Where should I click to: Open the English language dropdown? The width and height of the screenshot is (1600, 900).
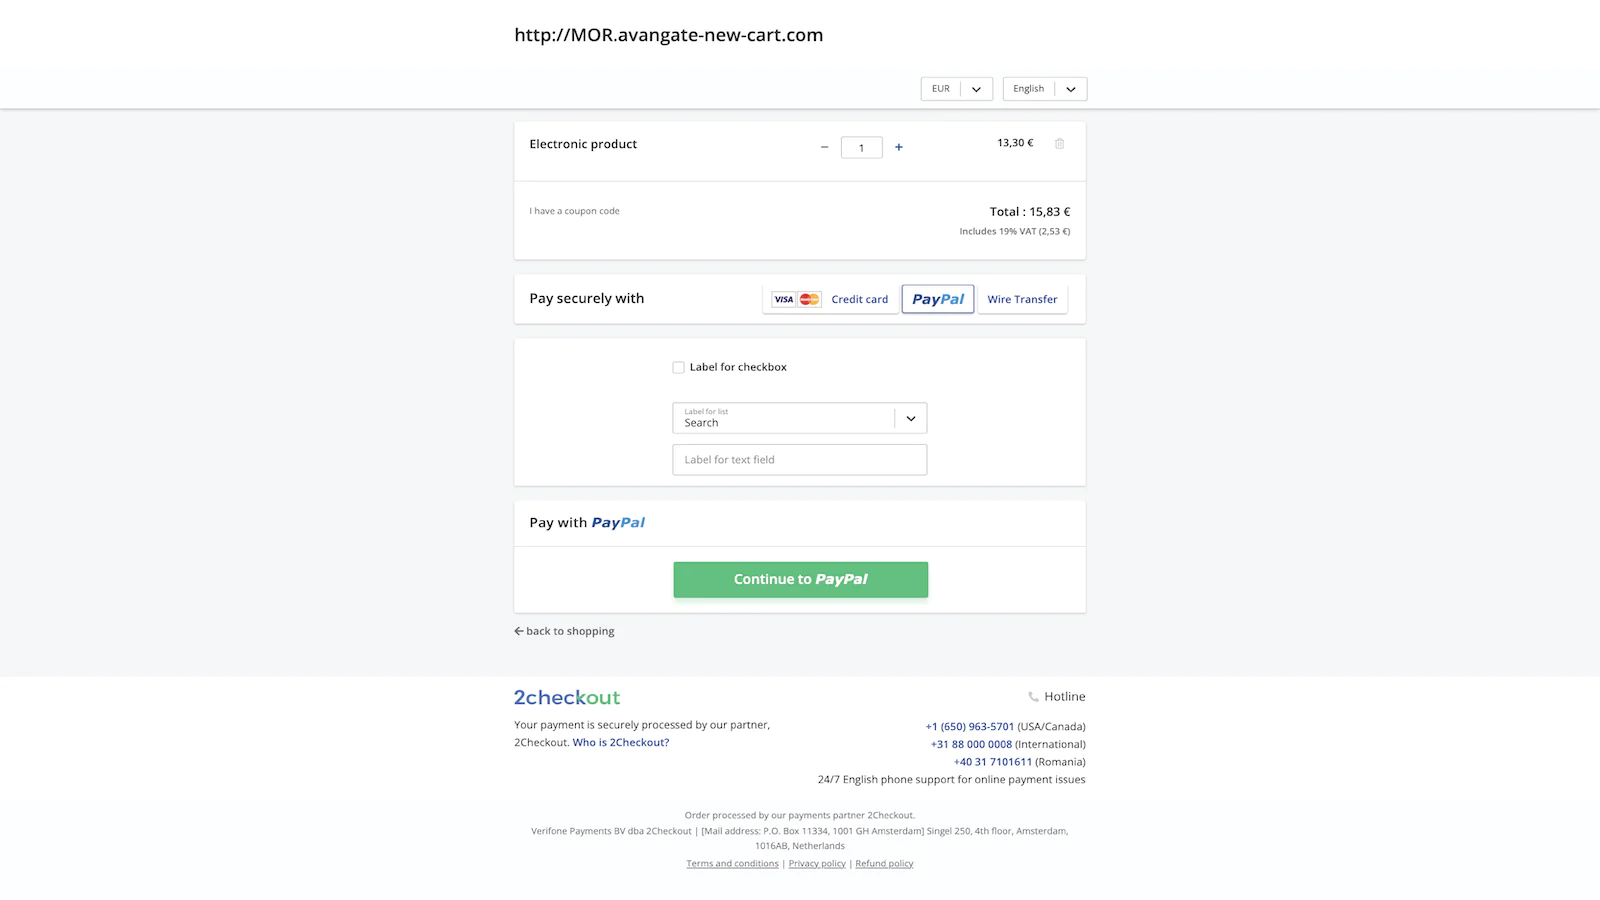[x=1044, y=89]
